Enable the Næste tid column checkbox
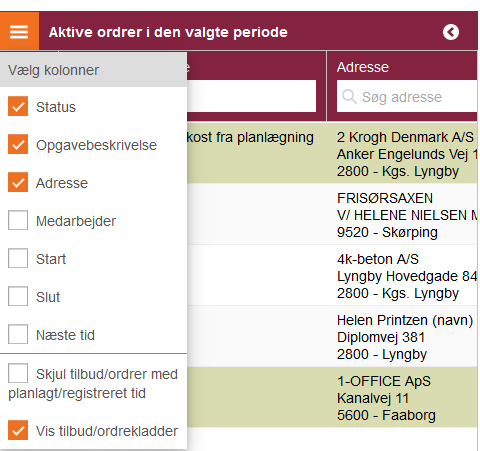480x451 pixels. 18,334
